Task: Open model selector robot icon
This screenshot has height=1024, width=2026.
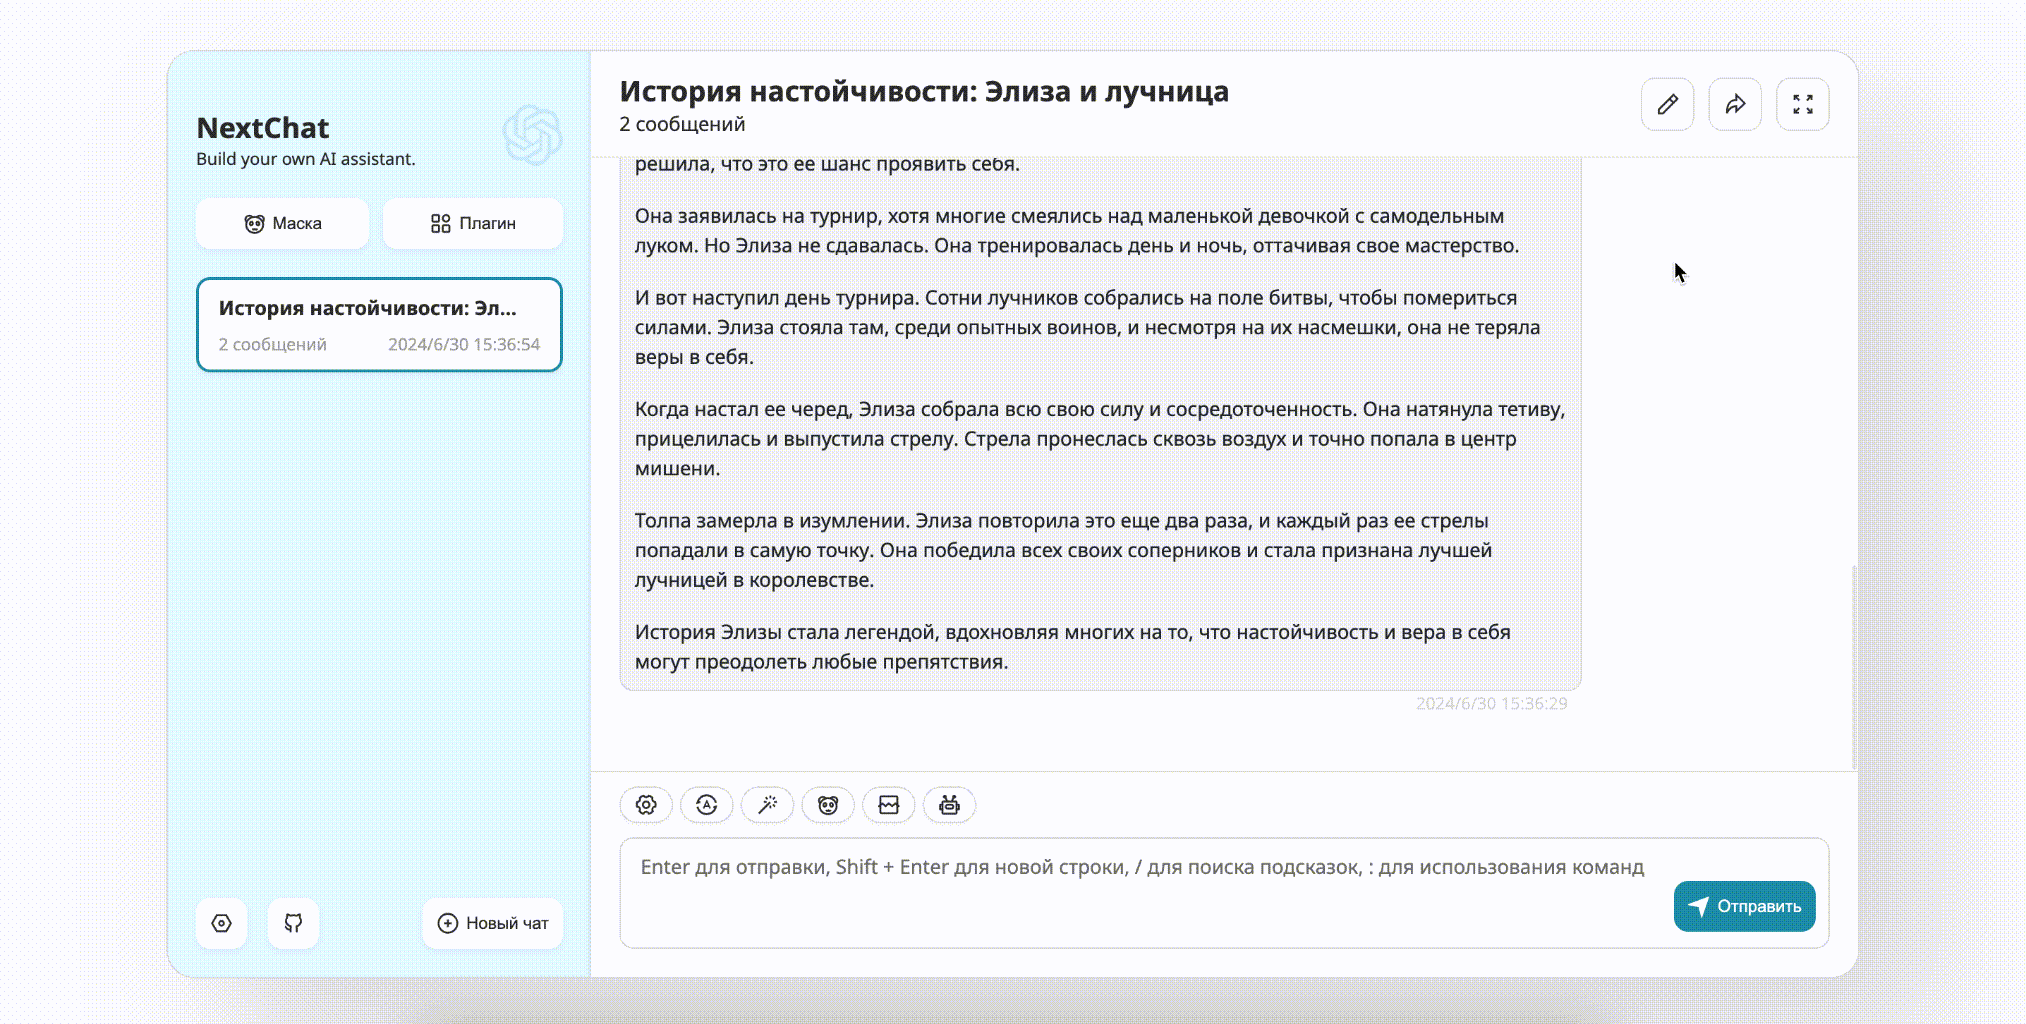Action: (950, 805)
